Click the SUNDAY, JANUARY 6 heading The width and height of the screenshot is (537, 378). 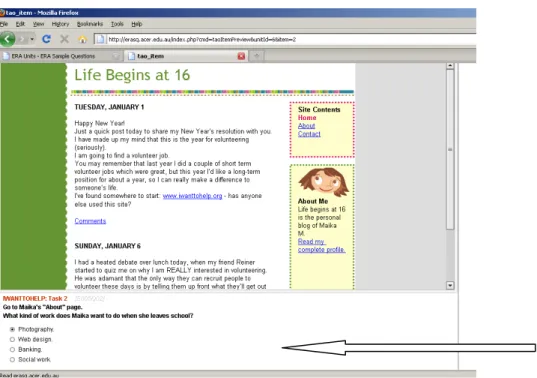[x=108, y=246]
